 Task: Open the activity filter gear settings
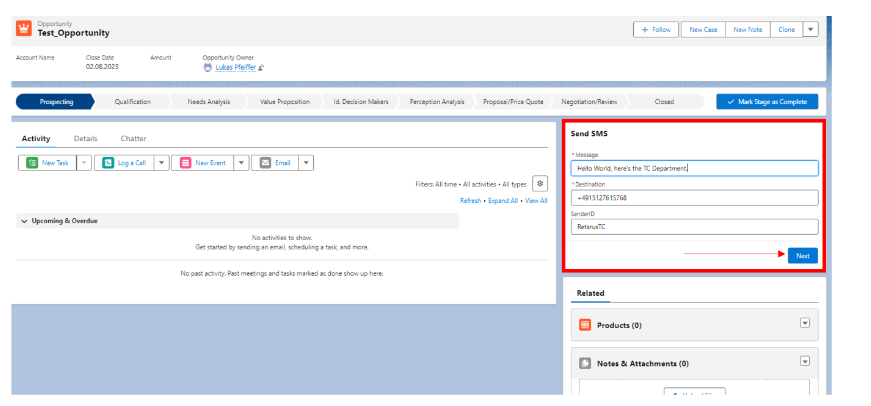tap(540, 183)
